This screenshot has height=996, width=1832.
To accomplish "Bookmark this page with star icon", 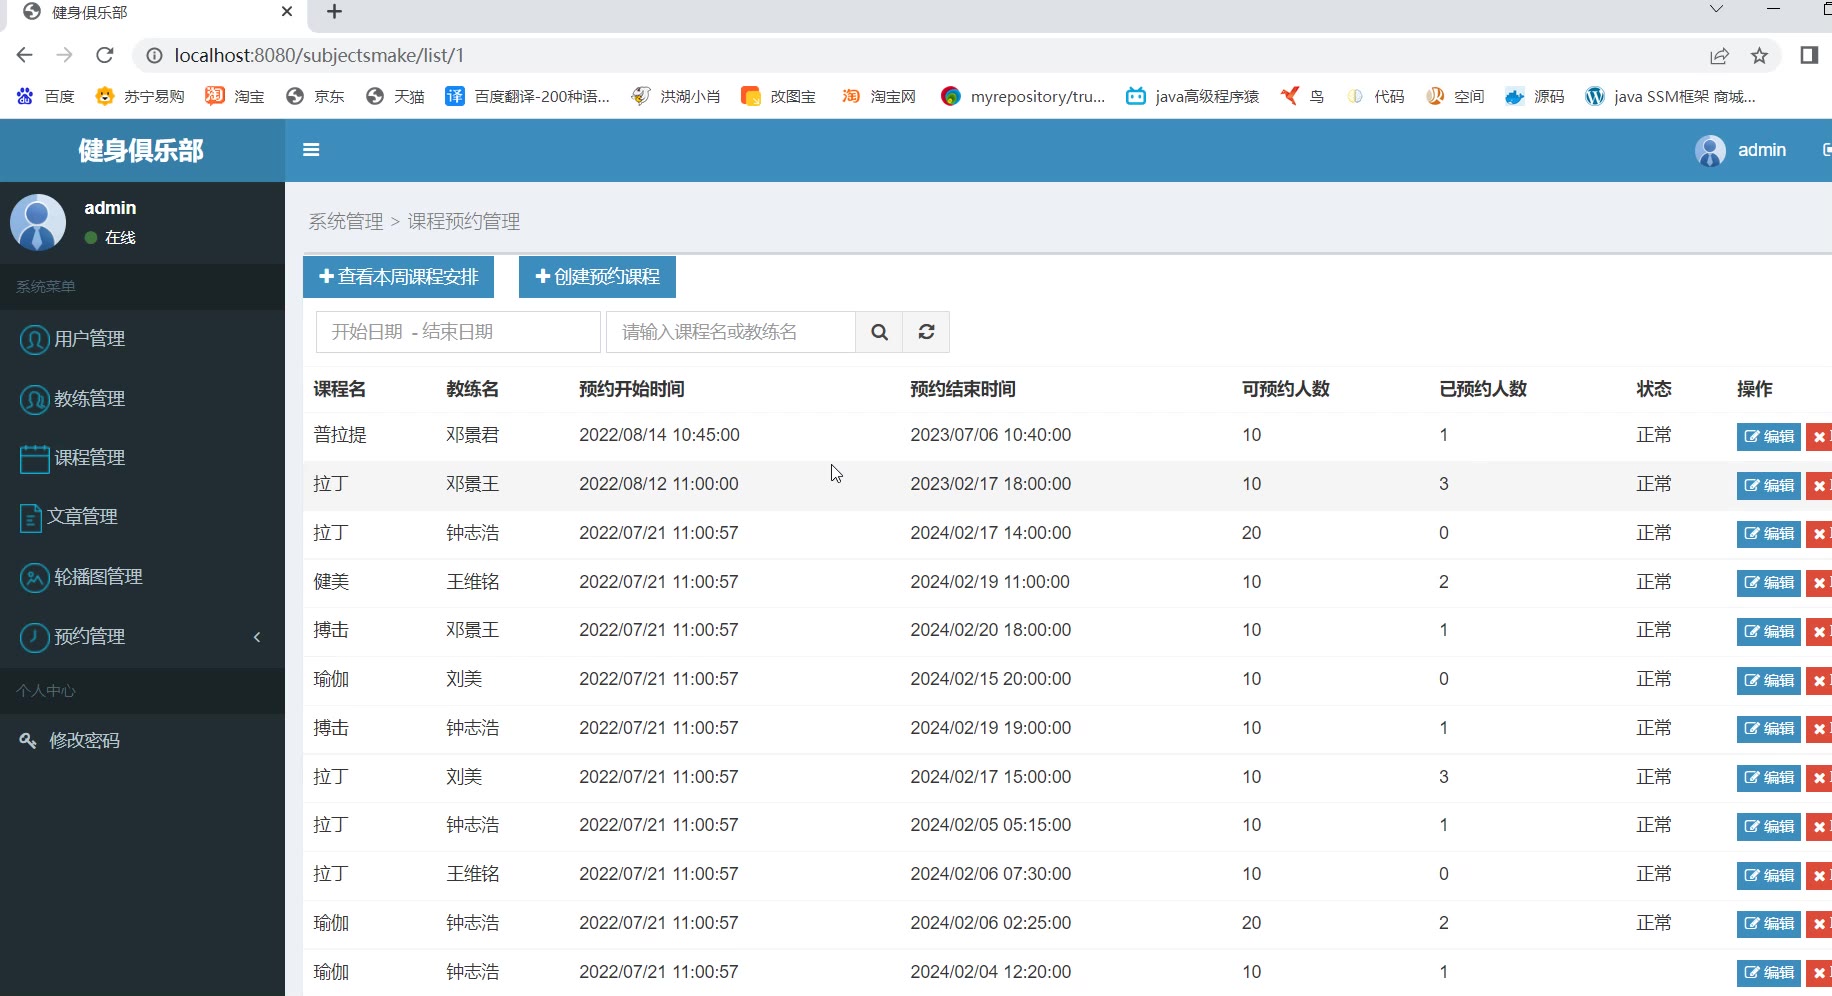I will [x=1759, y=56].
